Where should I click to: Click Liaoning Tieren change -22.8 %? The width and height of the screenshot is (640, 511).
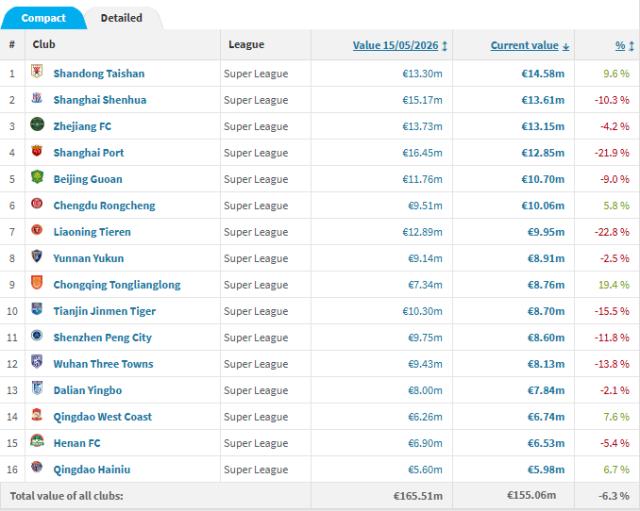pyautogui.click(x=612, y=232)
